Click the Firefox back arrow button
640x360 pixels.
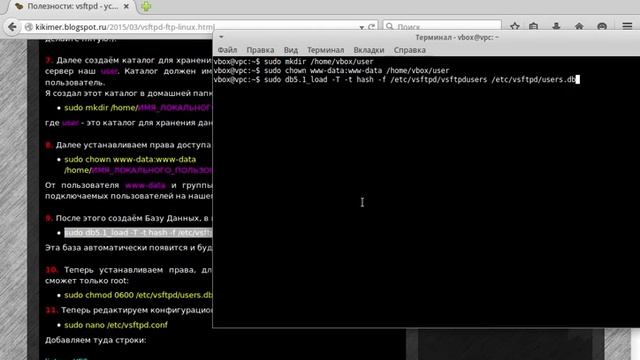(x=12, y=27)
